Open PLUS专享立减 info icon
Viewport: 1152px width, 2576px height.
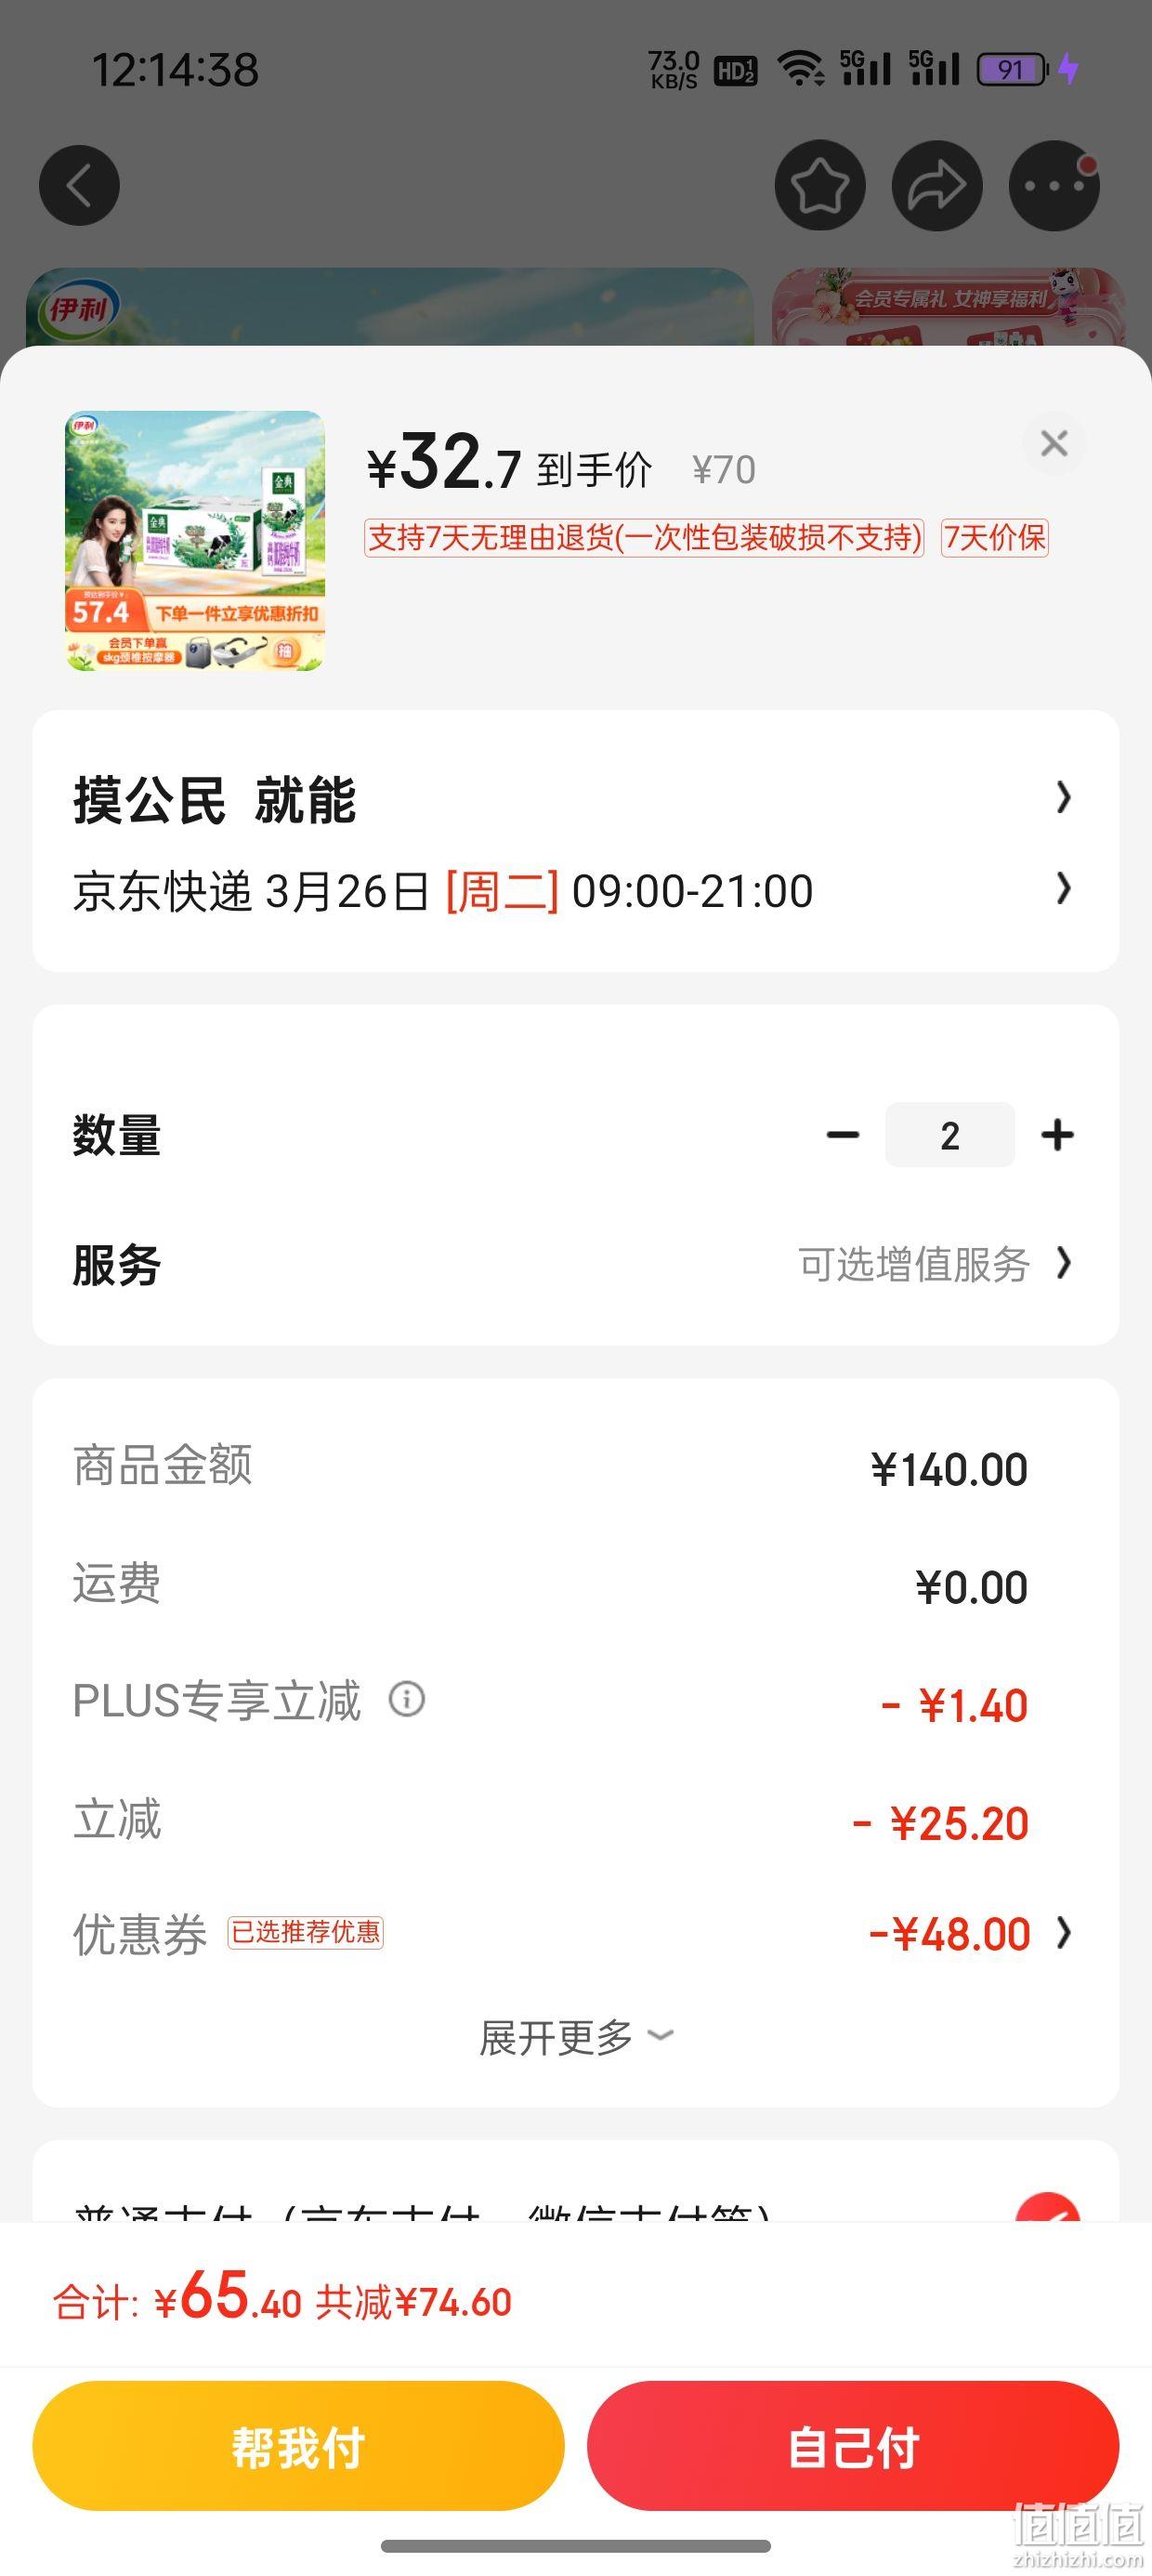pos(407,1699)
